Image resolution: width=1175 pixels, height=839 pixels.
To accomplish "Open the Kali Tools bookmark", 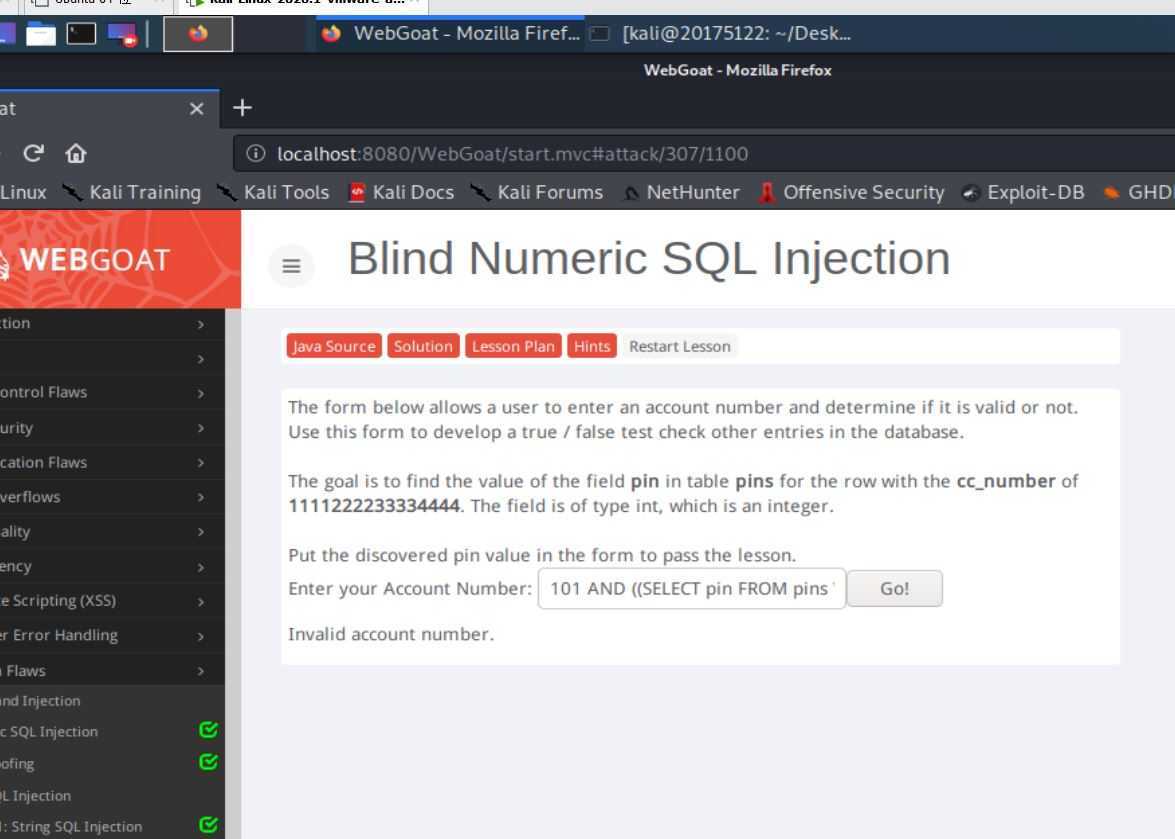I will 273,193.
